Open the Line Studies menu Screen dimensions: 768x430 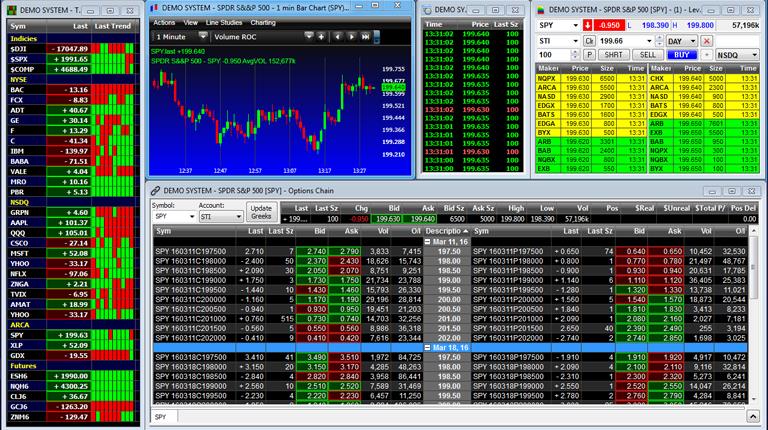[x=224, y=23]
